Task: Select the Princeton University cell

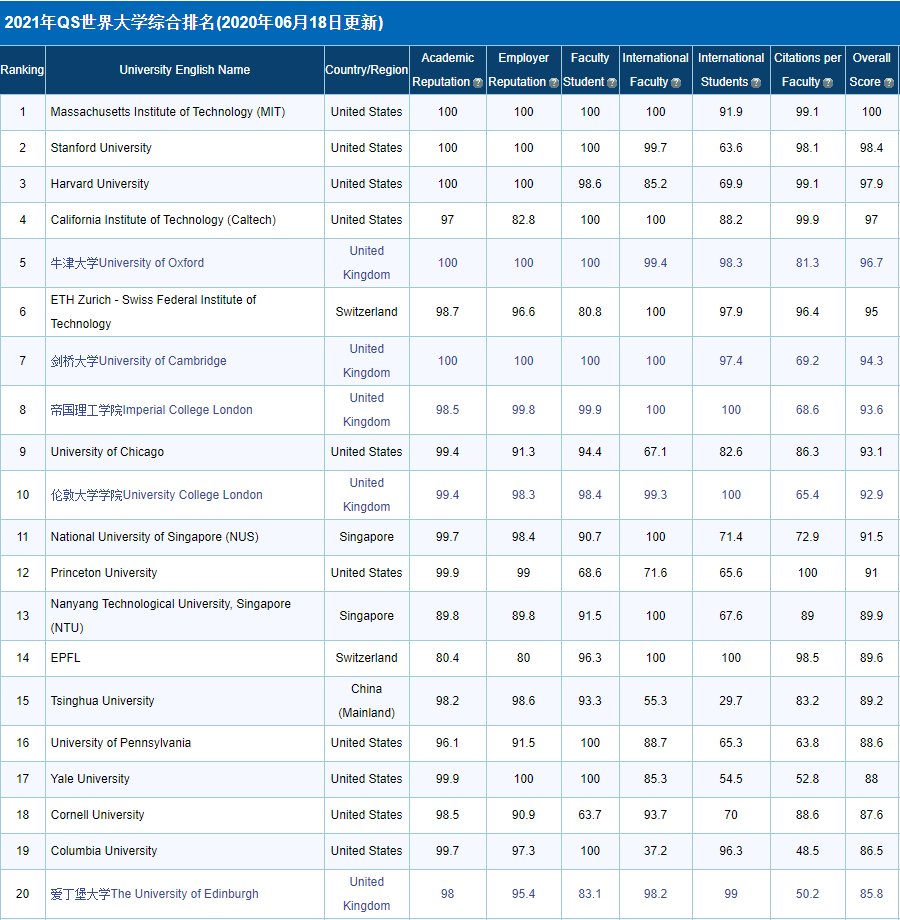Action: click(x=185, y=573)
